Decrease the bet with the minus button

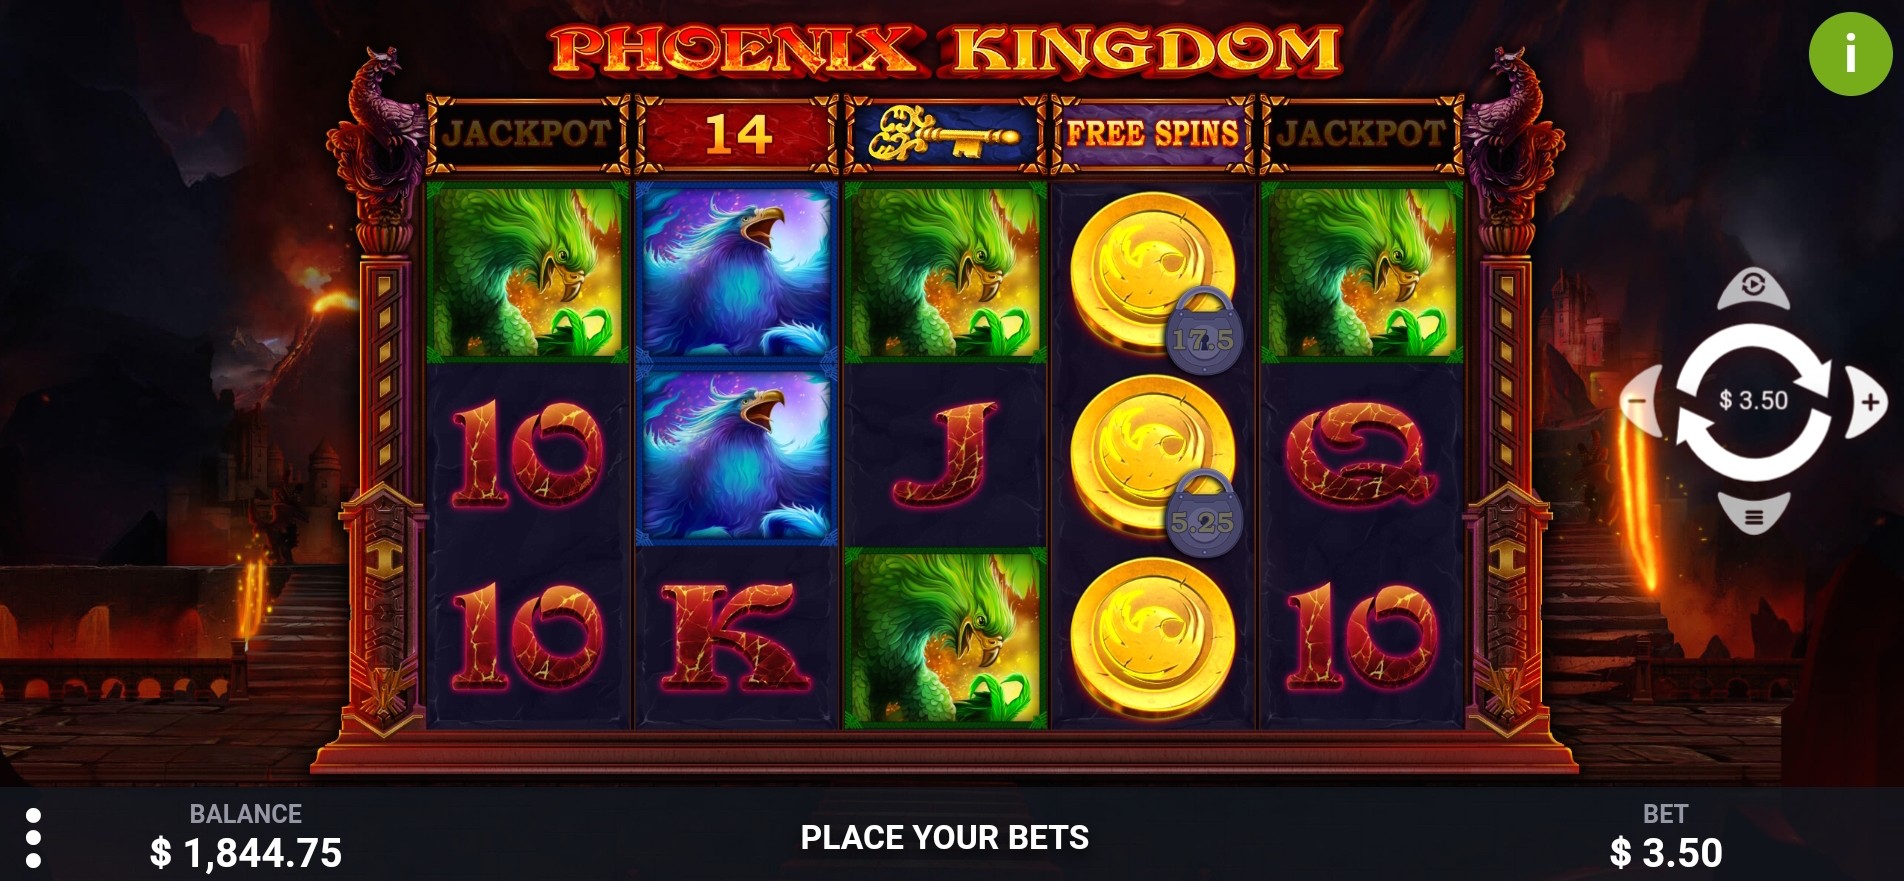coord(1640,402)
